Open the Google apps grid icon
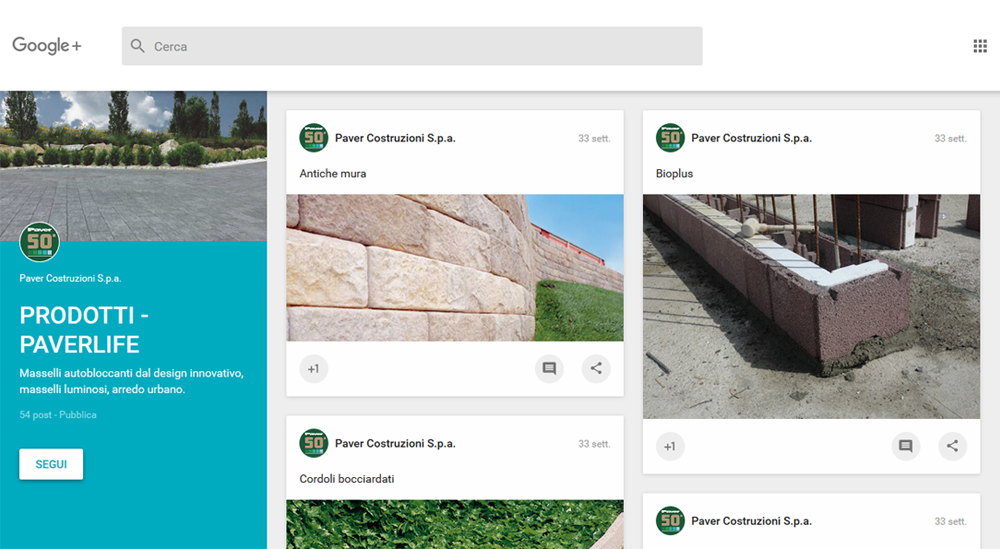 point(980,46)
